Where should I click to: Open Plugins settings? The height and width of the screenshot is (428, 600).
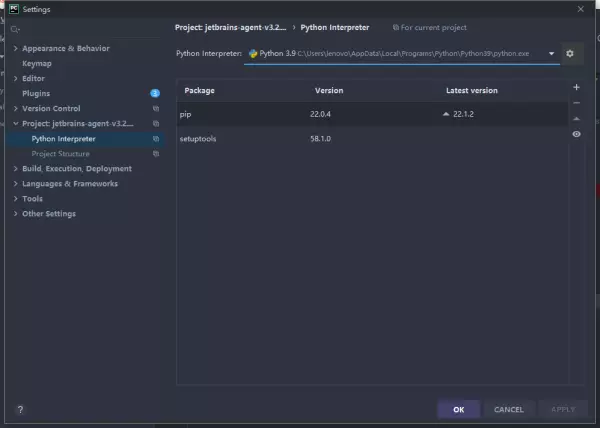pos(36,93)
